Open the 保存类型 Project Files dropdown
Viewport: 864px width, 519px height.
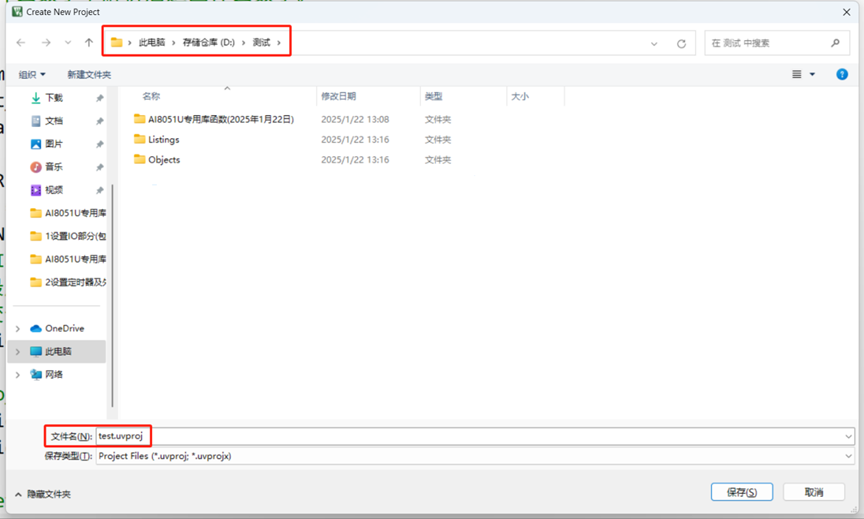click(475, 456)
